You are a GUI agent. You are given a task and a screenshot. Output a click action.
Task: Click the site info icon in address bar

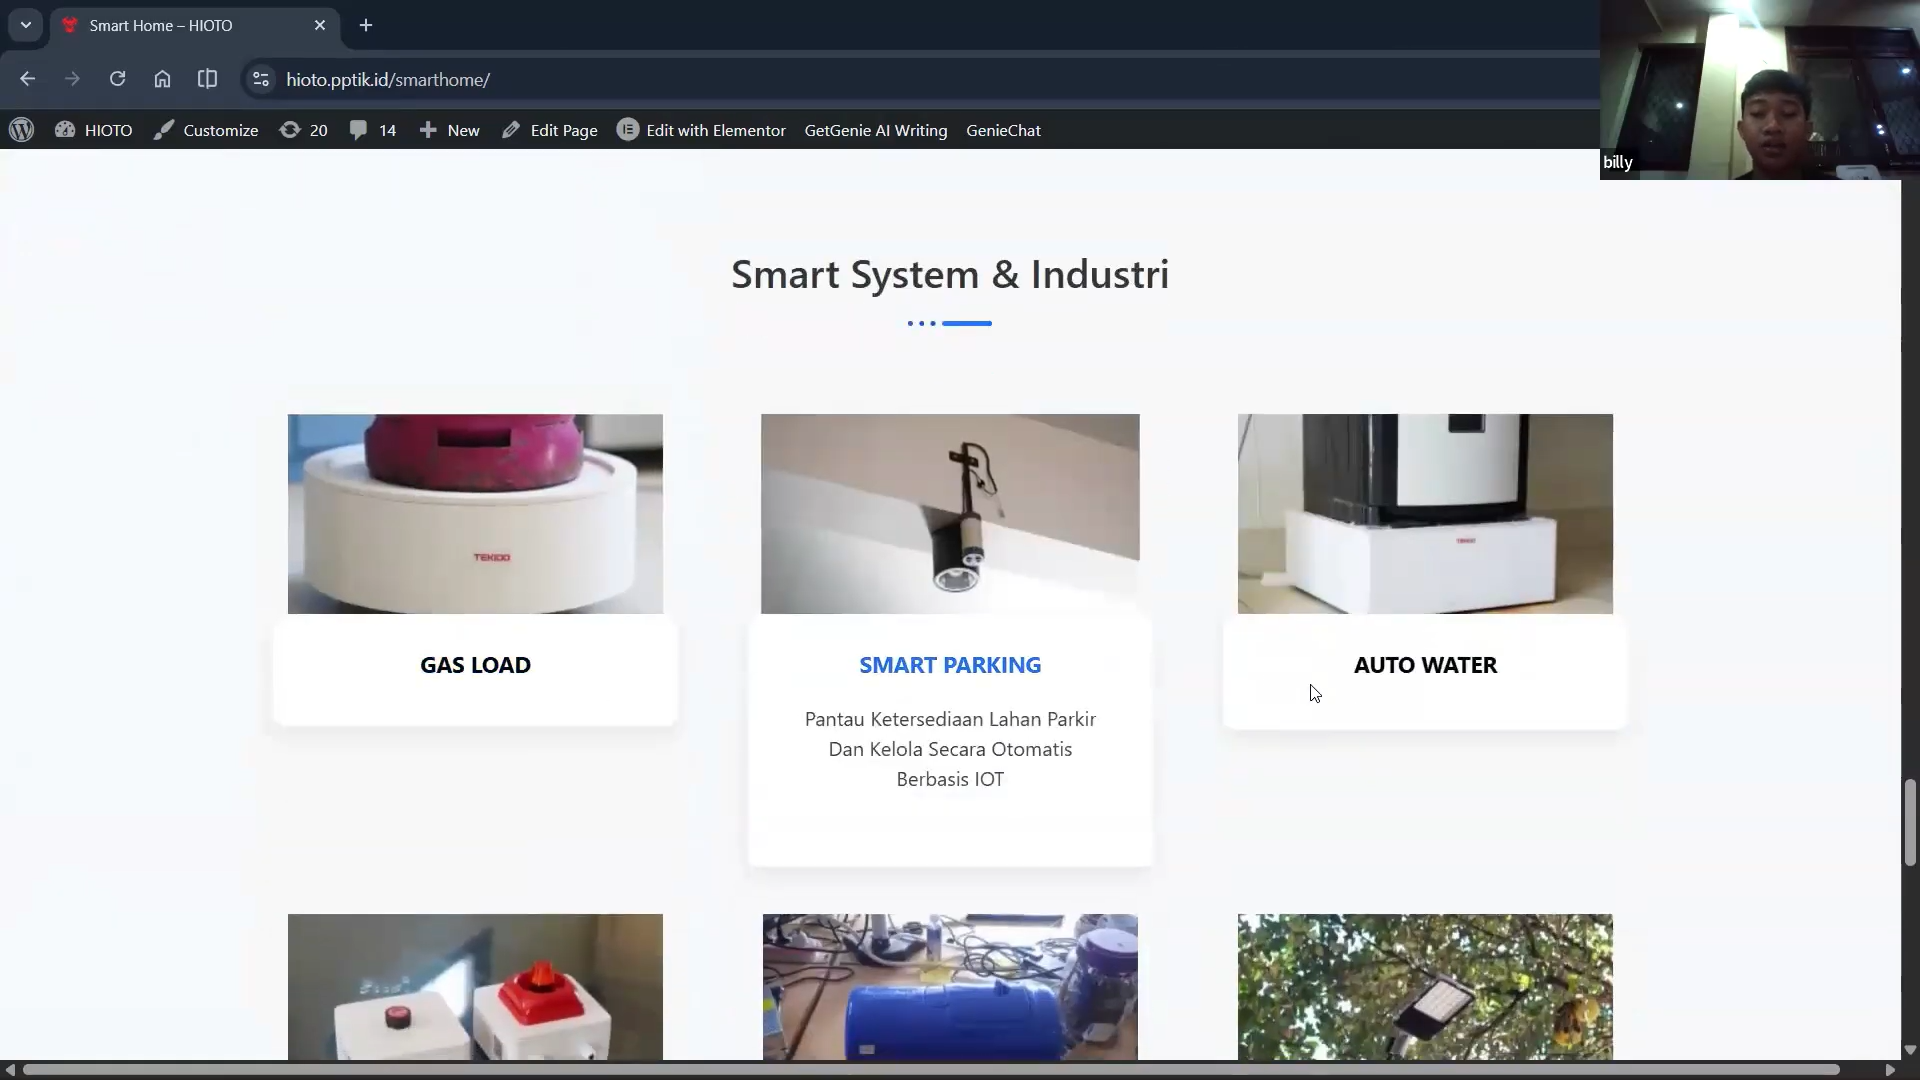pos(260,79)
